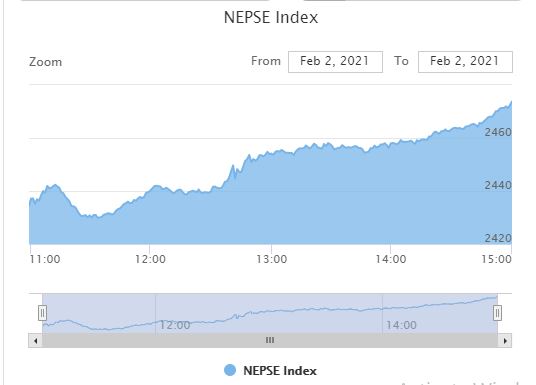Screen dimensions: 536x385
Task: Click the 2440 y-axis label
Action: [x=498, y=185]
